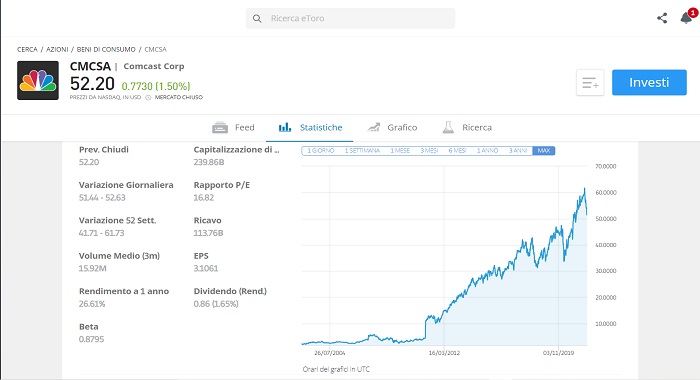Click the 16/03/2012 chart date label
The height and width of the screenshot is (380, 700).
click(444, 353)
